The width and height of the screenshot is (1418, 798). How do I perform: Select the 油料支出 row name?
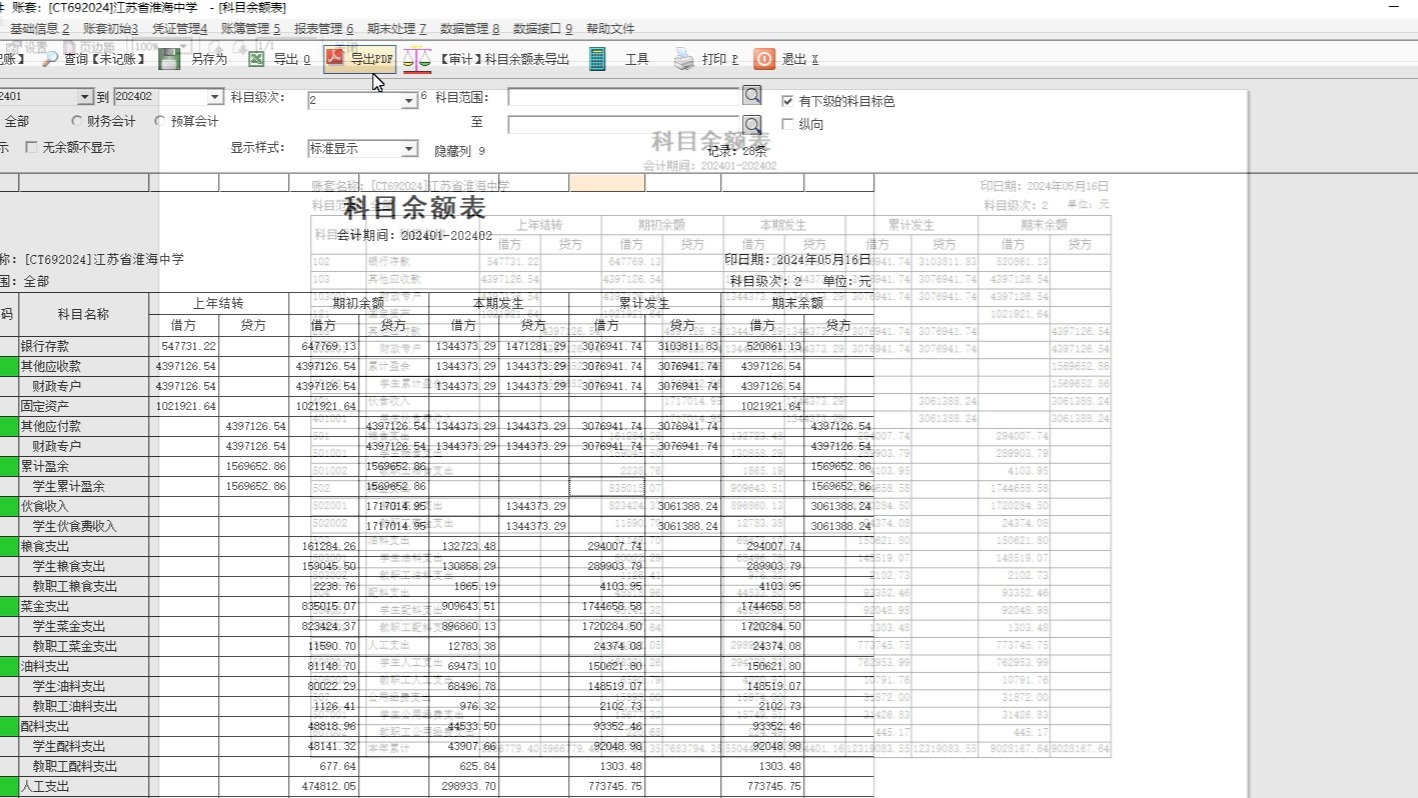[x=45, y=666]
